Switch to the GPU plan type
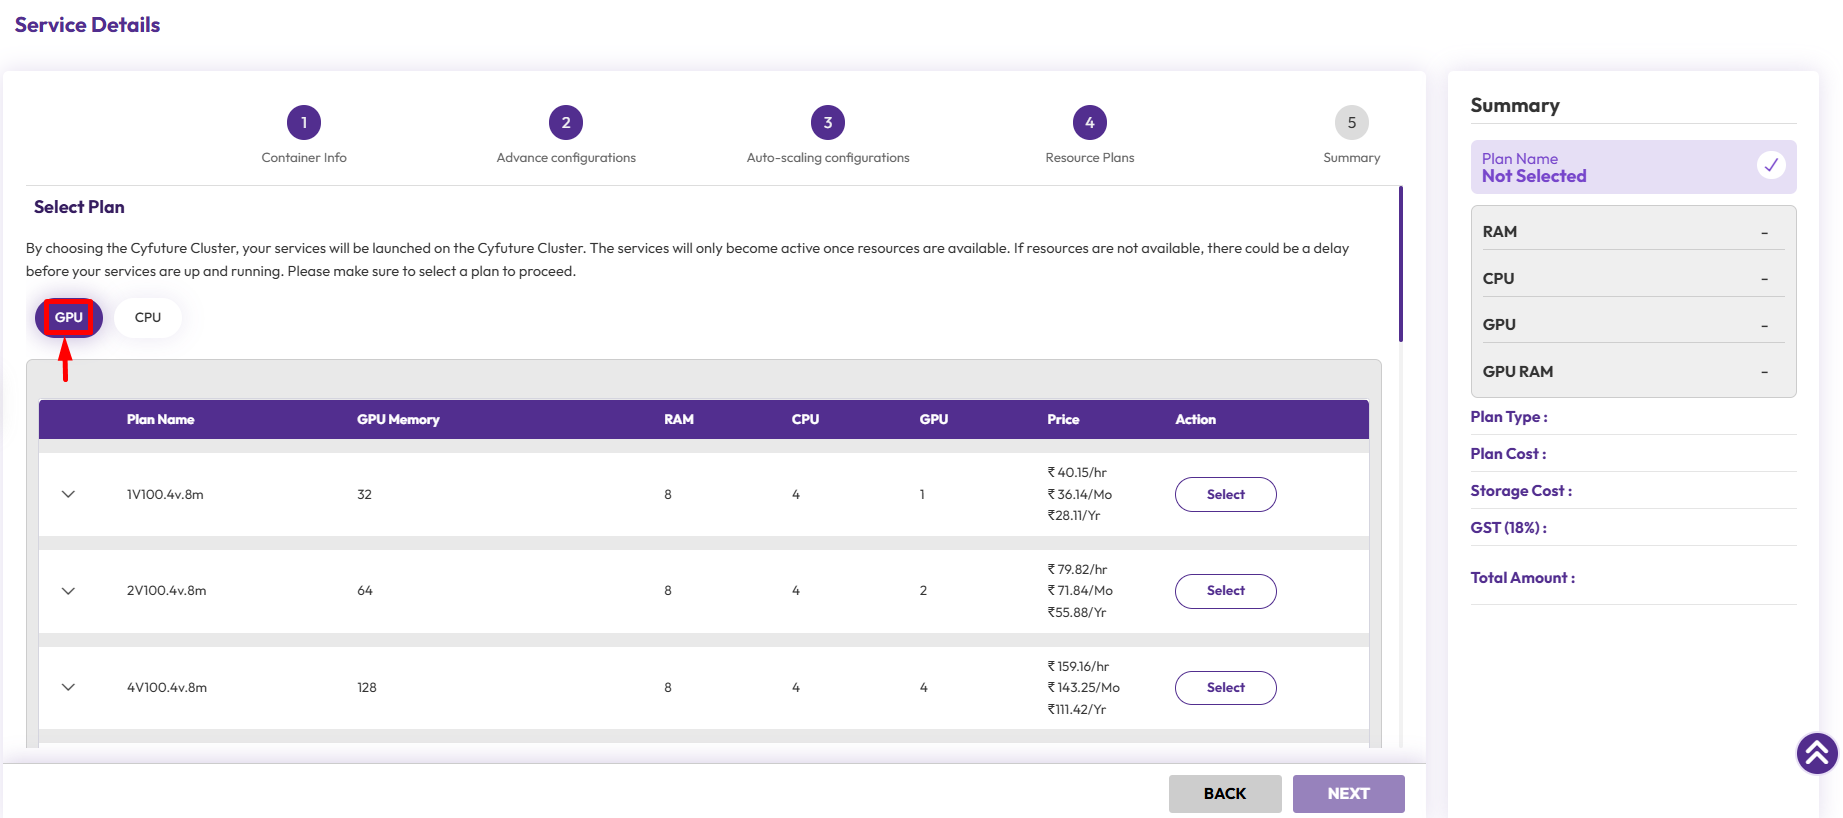This screenshot has height=818, width=1843. point(69,318)
